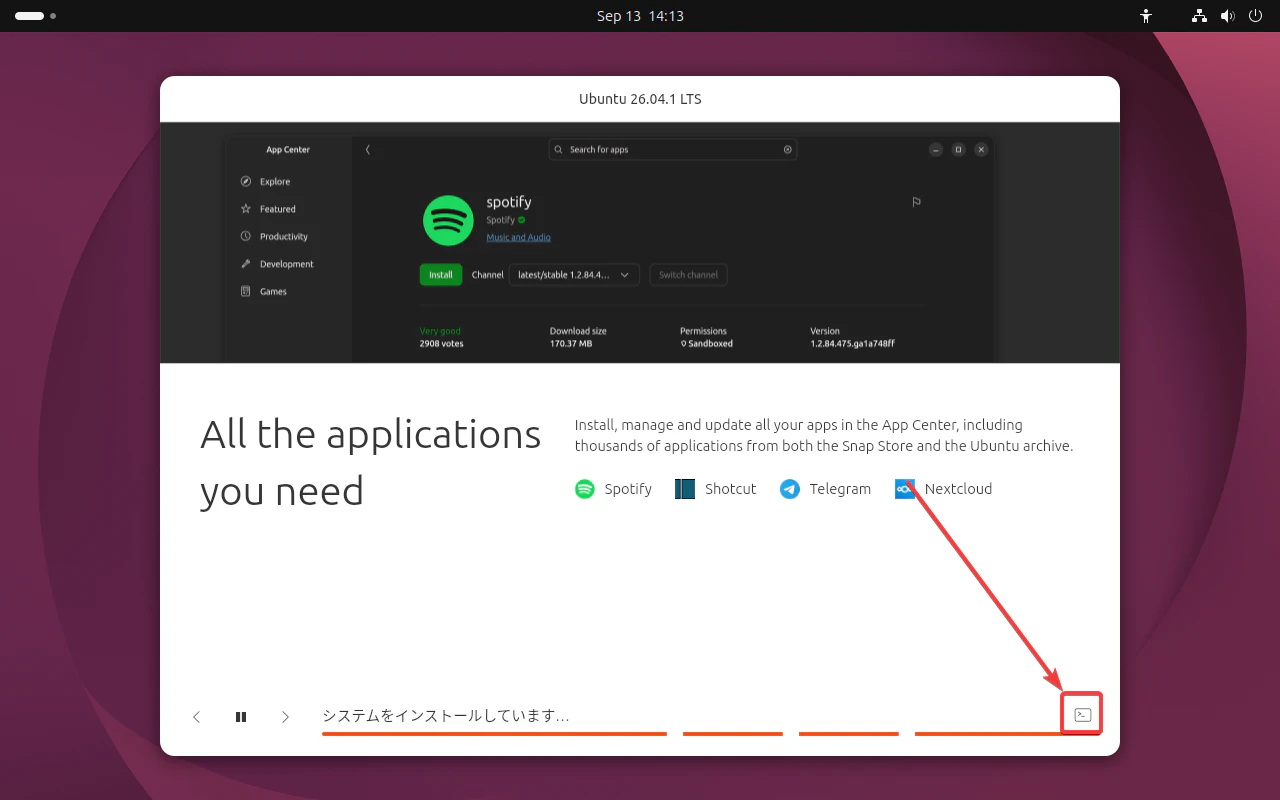This screenshot has height=800, width=1280.
Task: Click the Productivity clock icon in App Center
Action: 246,236
